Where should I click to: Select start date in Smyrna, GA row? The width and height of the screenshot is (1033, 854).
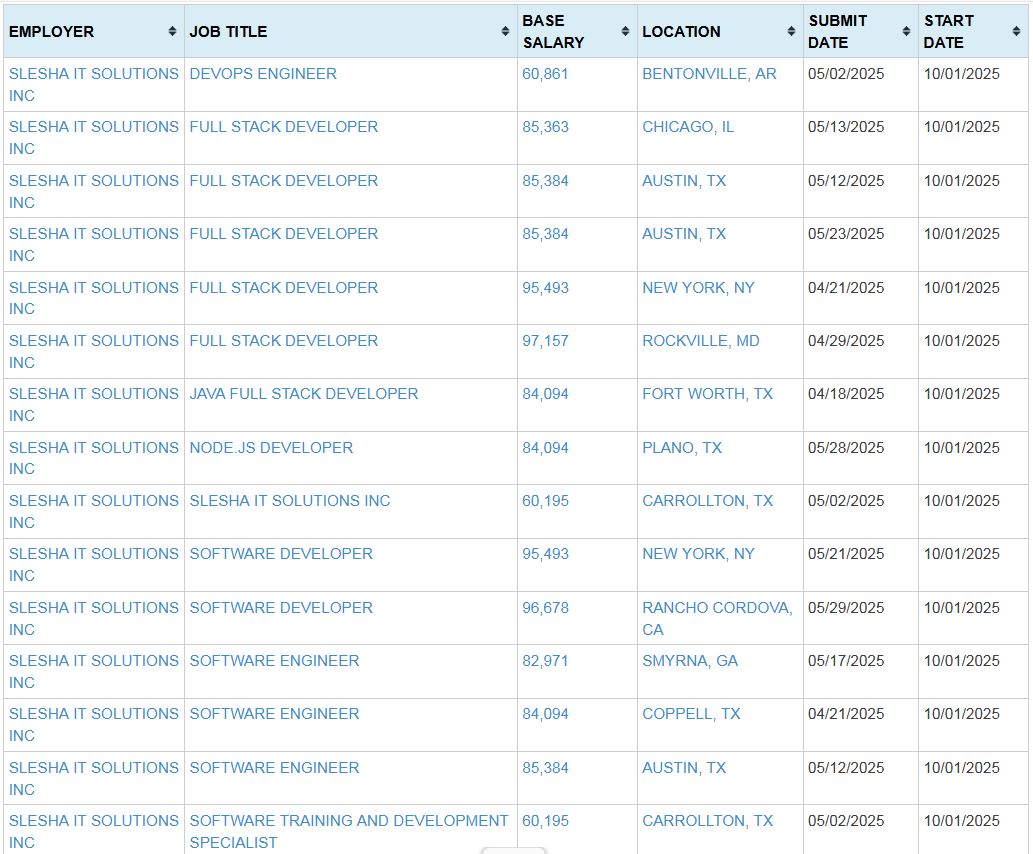[961, 660]
